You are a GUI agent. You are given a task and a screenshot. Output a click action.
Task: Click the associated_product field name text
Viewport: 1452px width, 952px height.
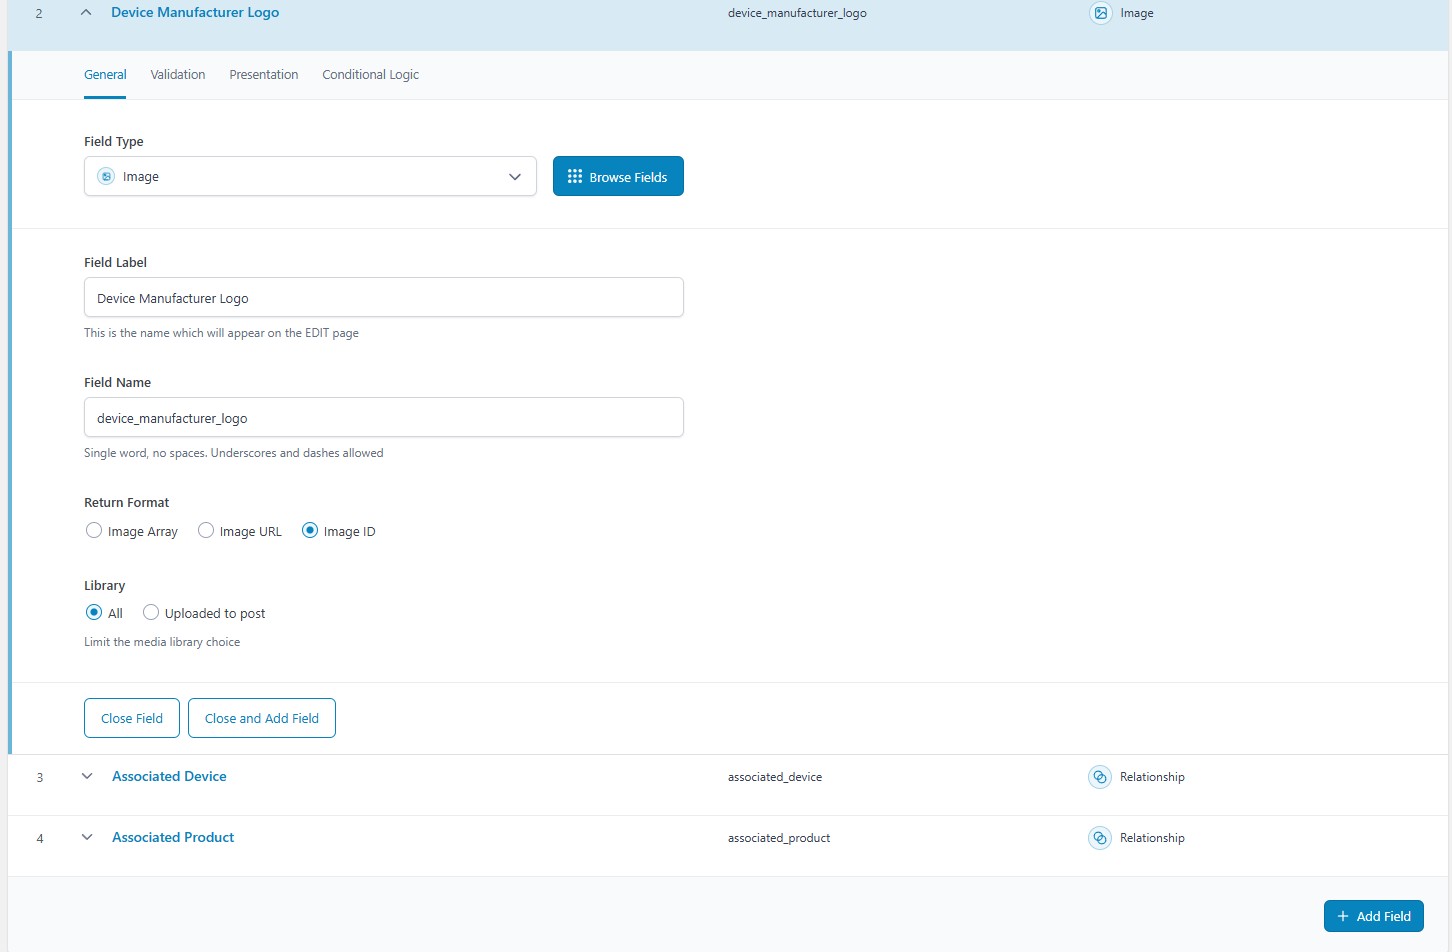point(779,838)
